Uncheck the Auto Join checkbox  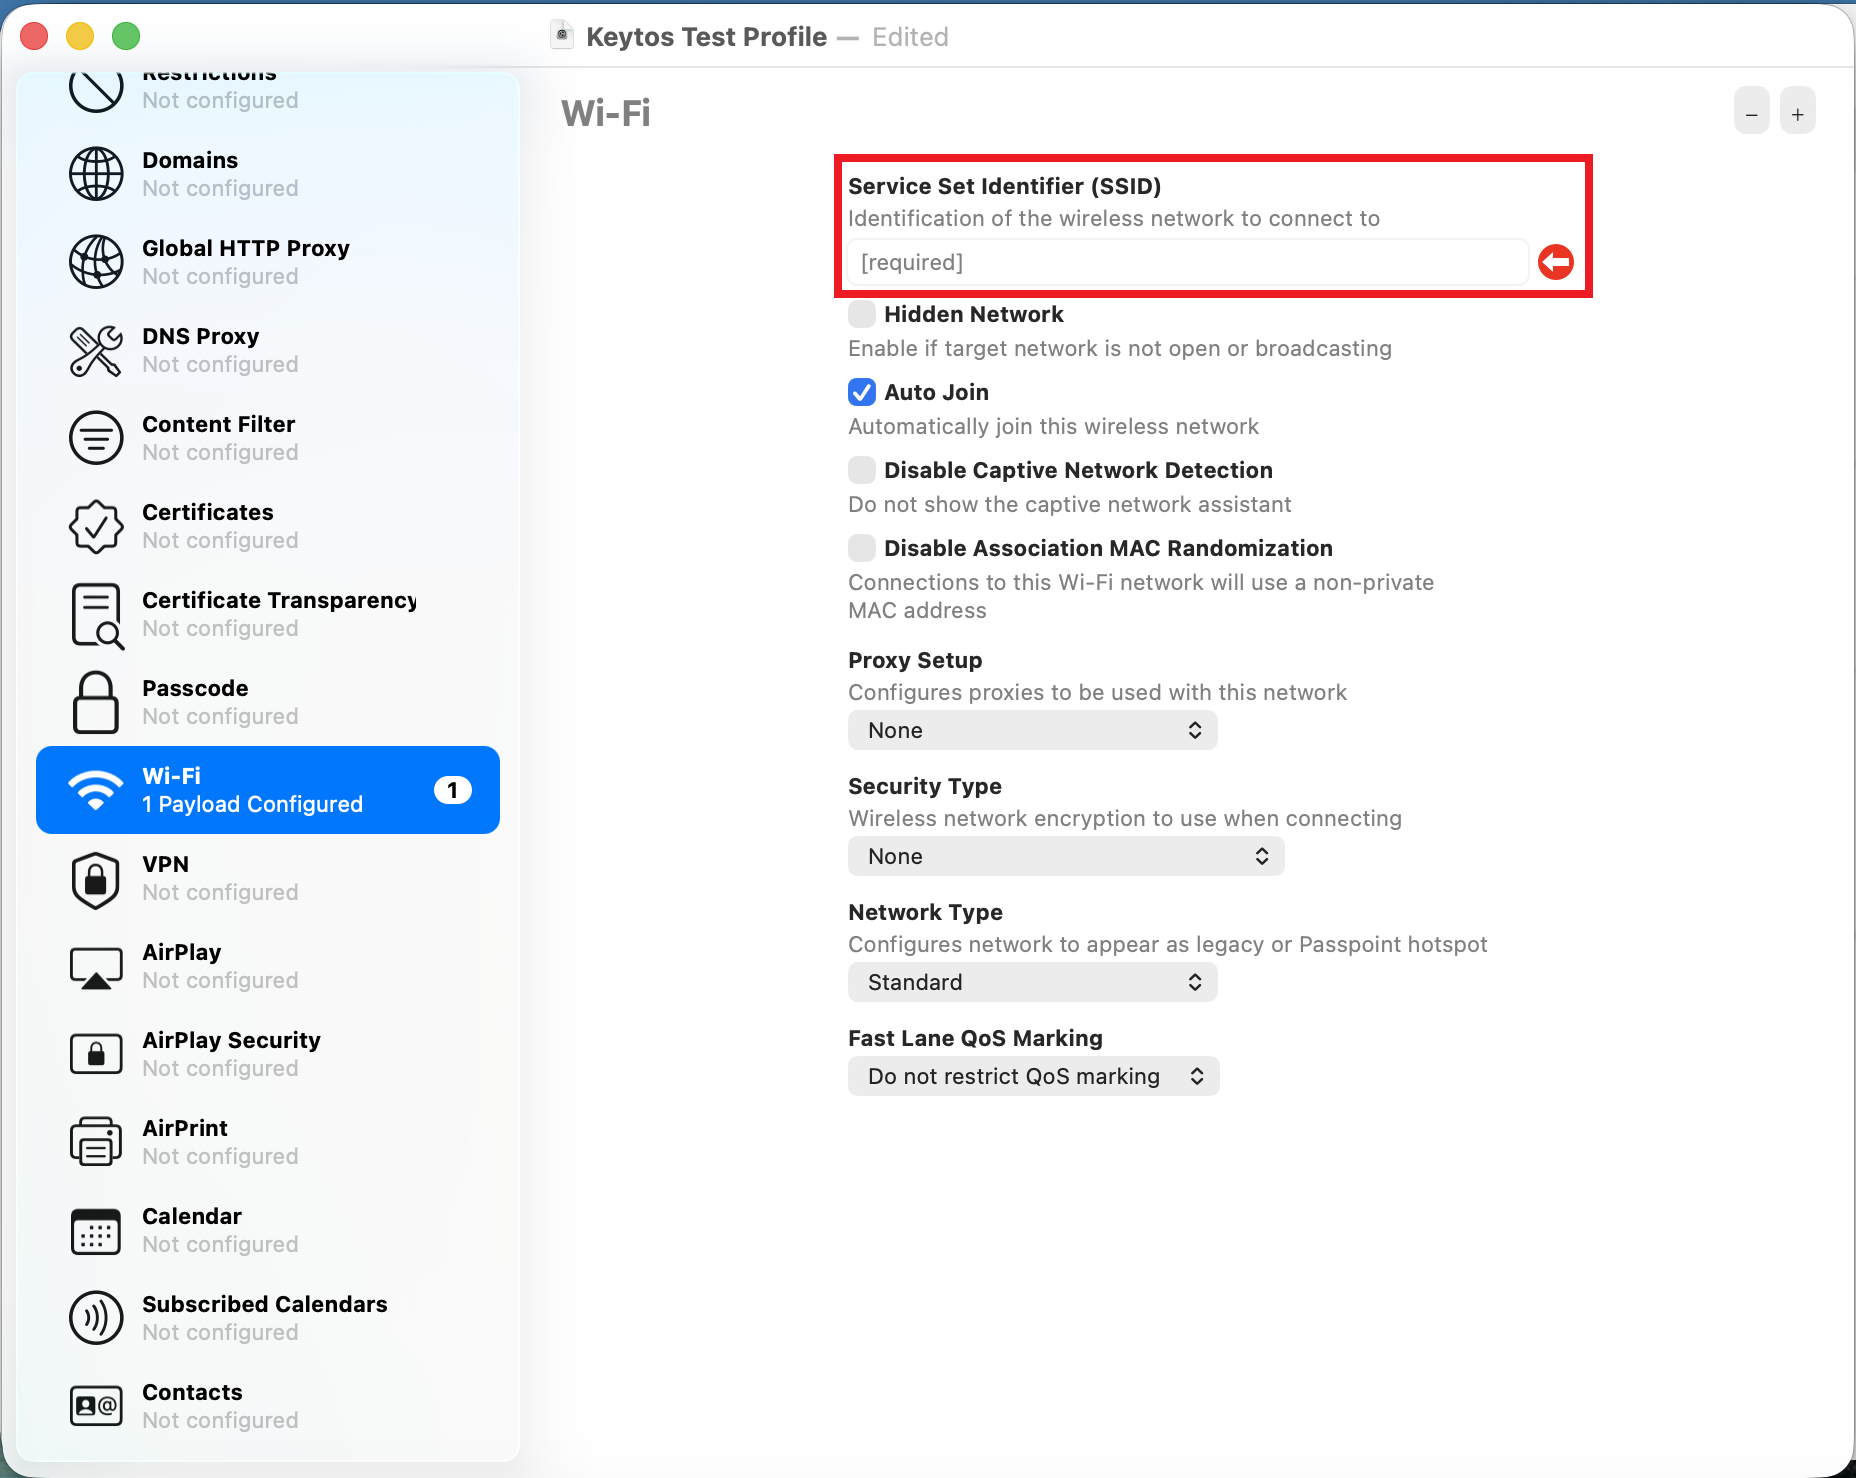click(x=862, y=392)
